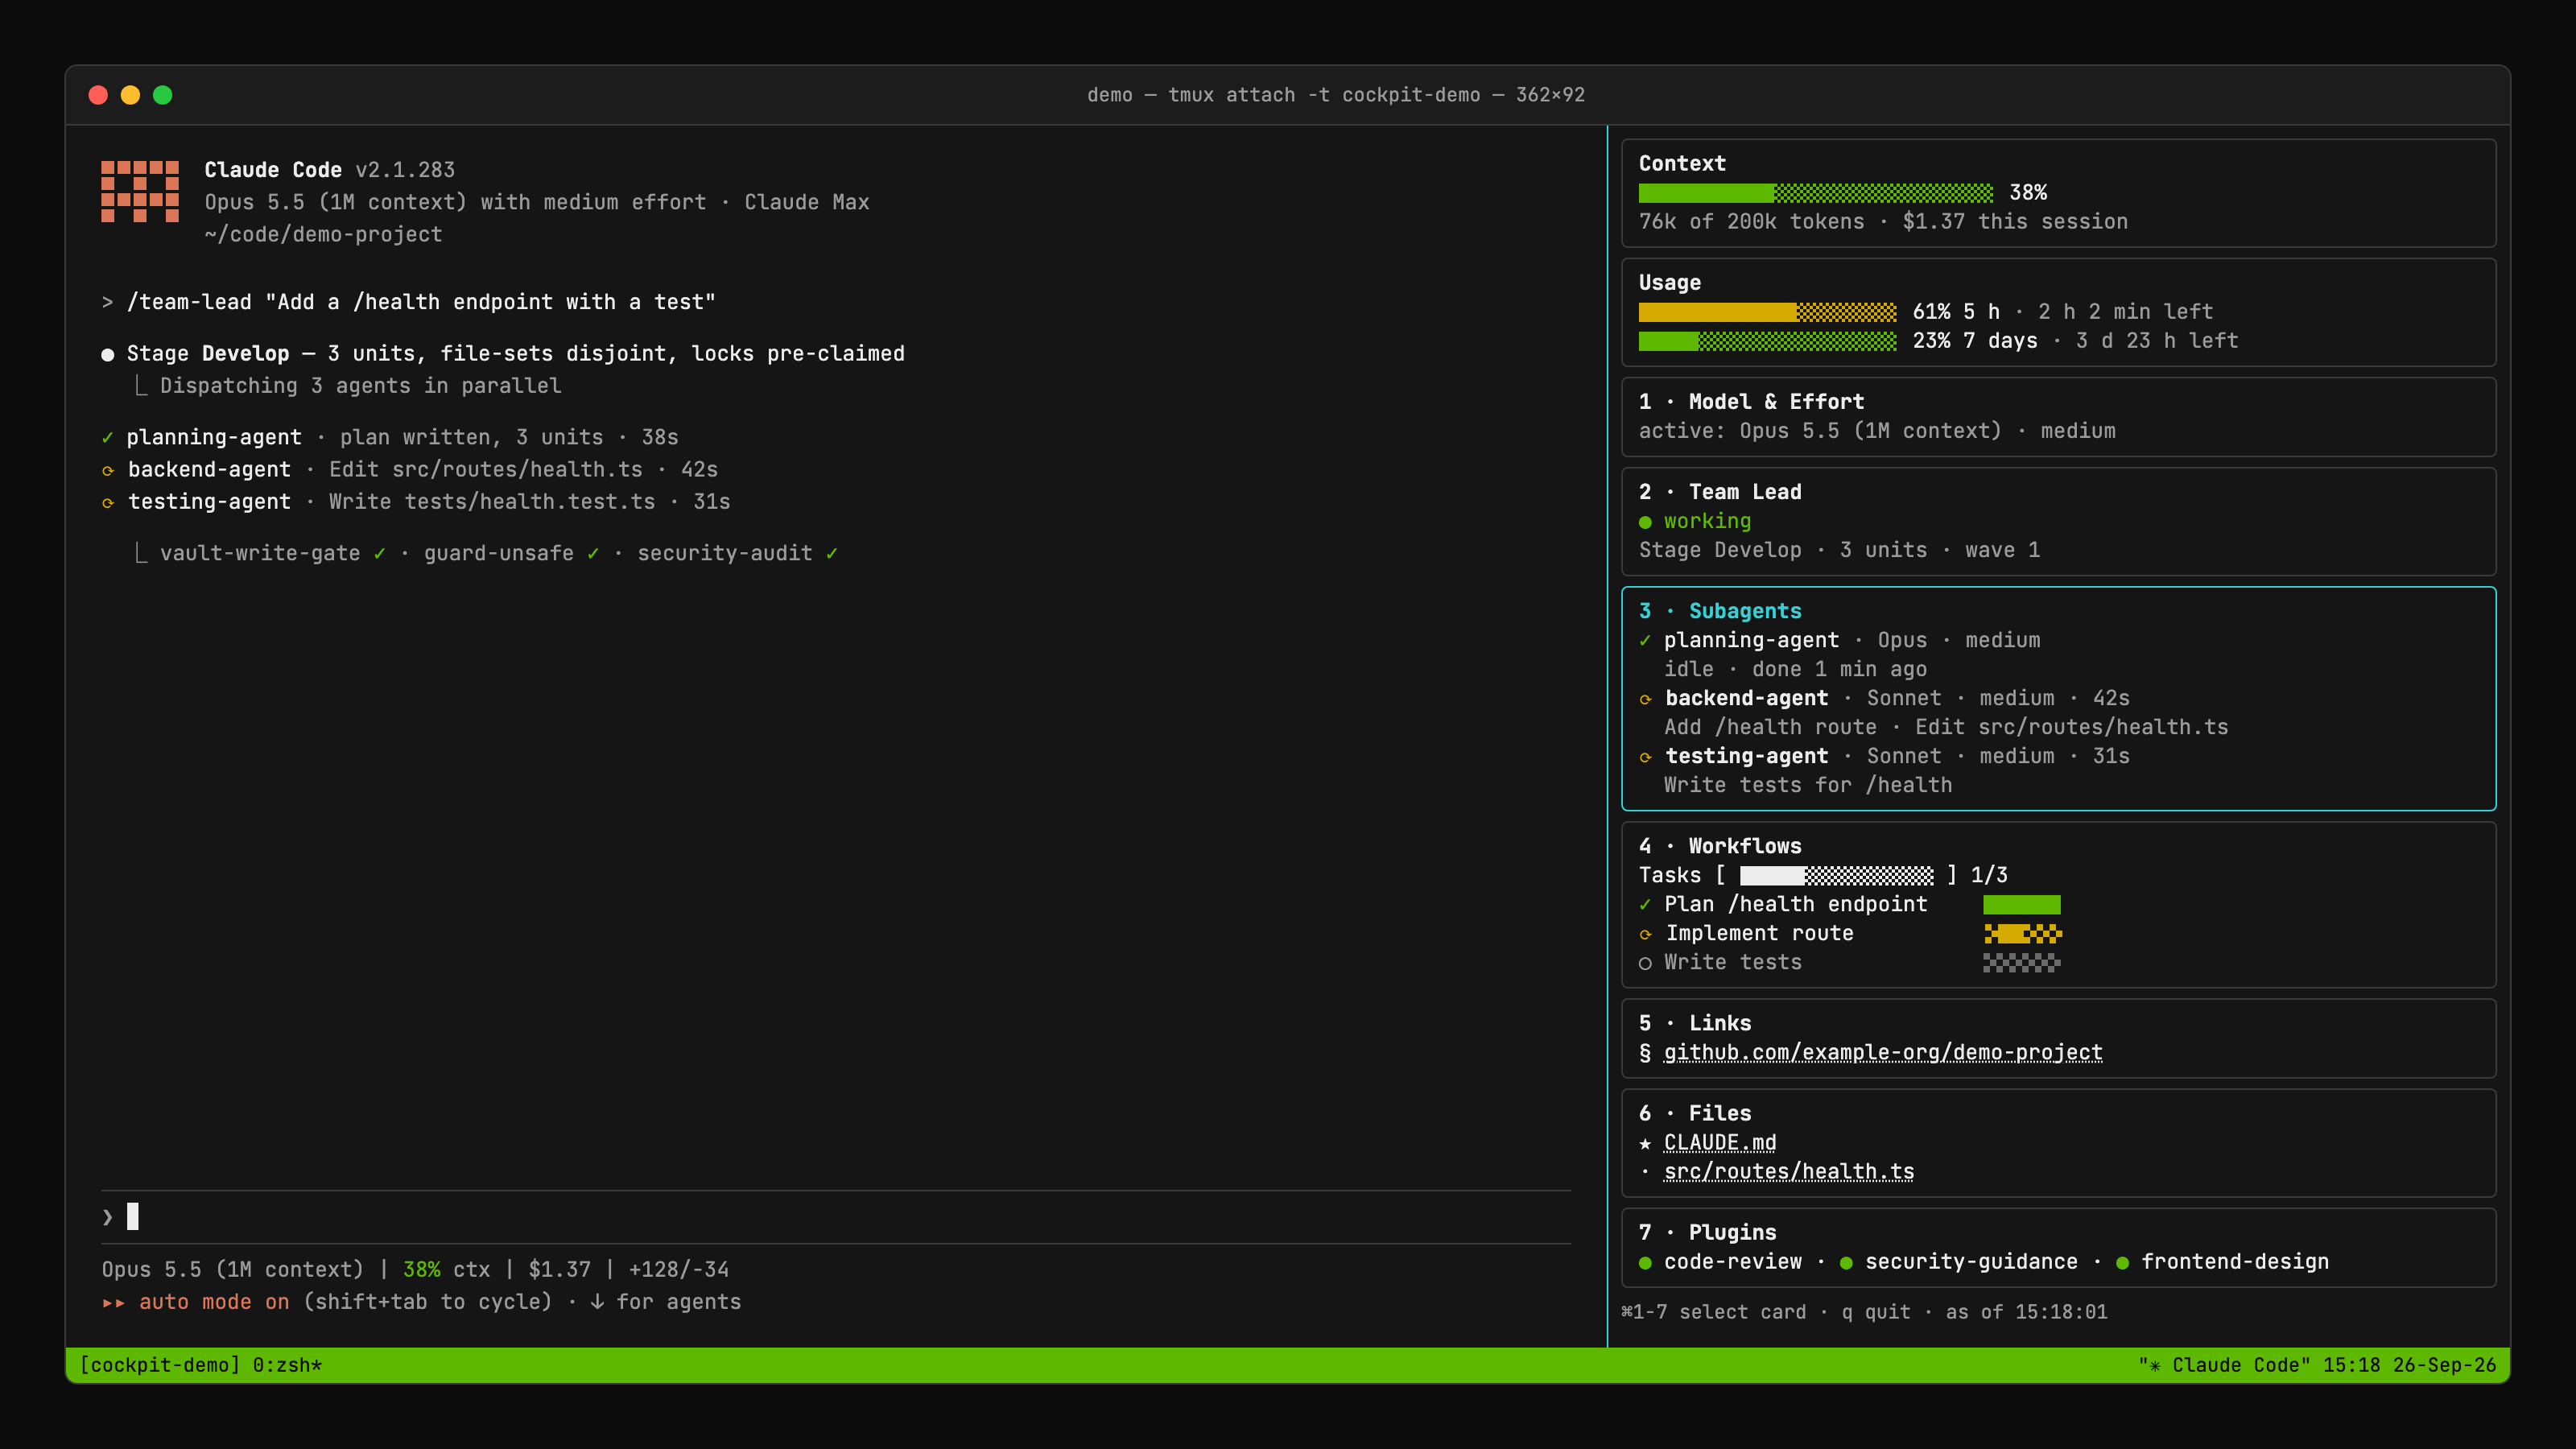
Task: Click the prompt chevron in the input line
Action: pyautogui.click(x=107, y=1217)
